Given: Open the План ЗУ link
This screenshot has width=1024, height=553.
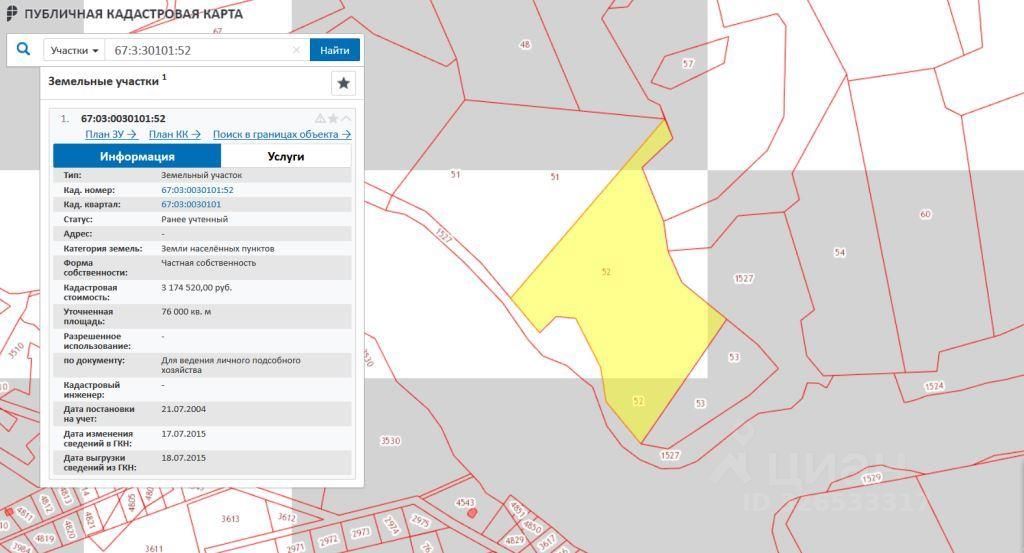Looking at the screenshot, I should [x=110, y=134].
